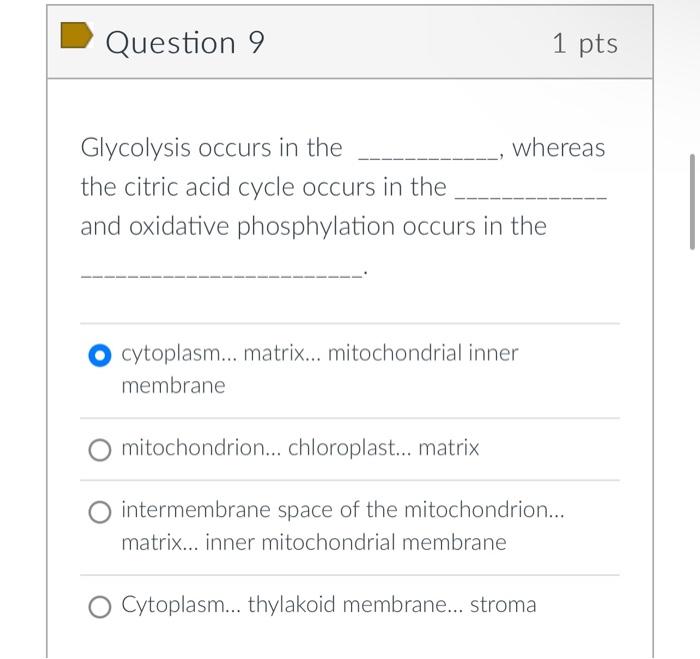
Task: Choose the radio button for mitochondrion, chloroplast, matrix
Action: [99, 450]
